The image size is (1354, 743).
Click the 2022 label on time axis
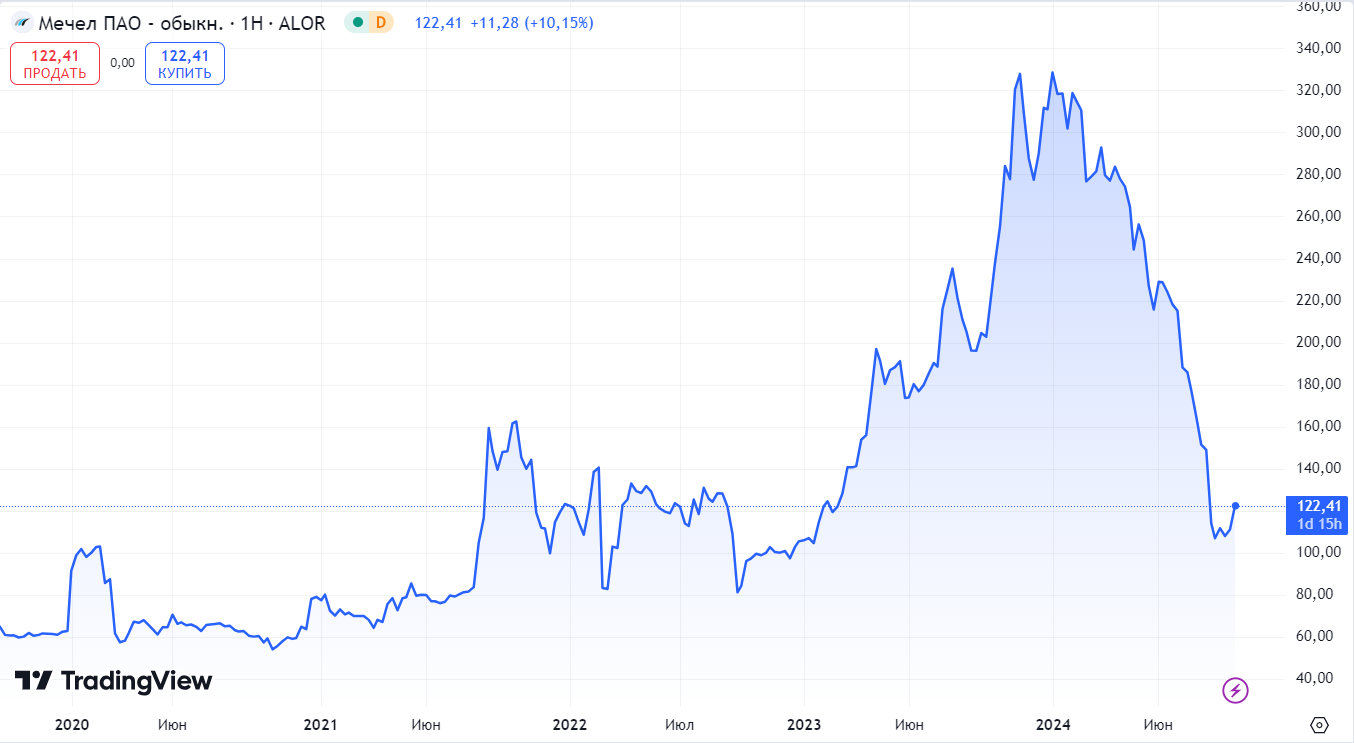pos(569,724)
